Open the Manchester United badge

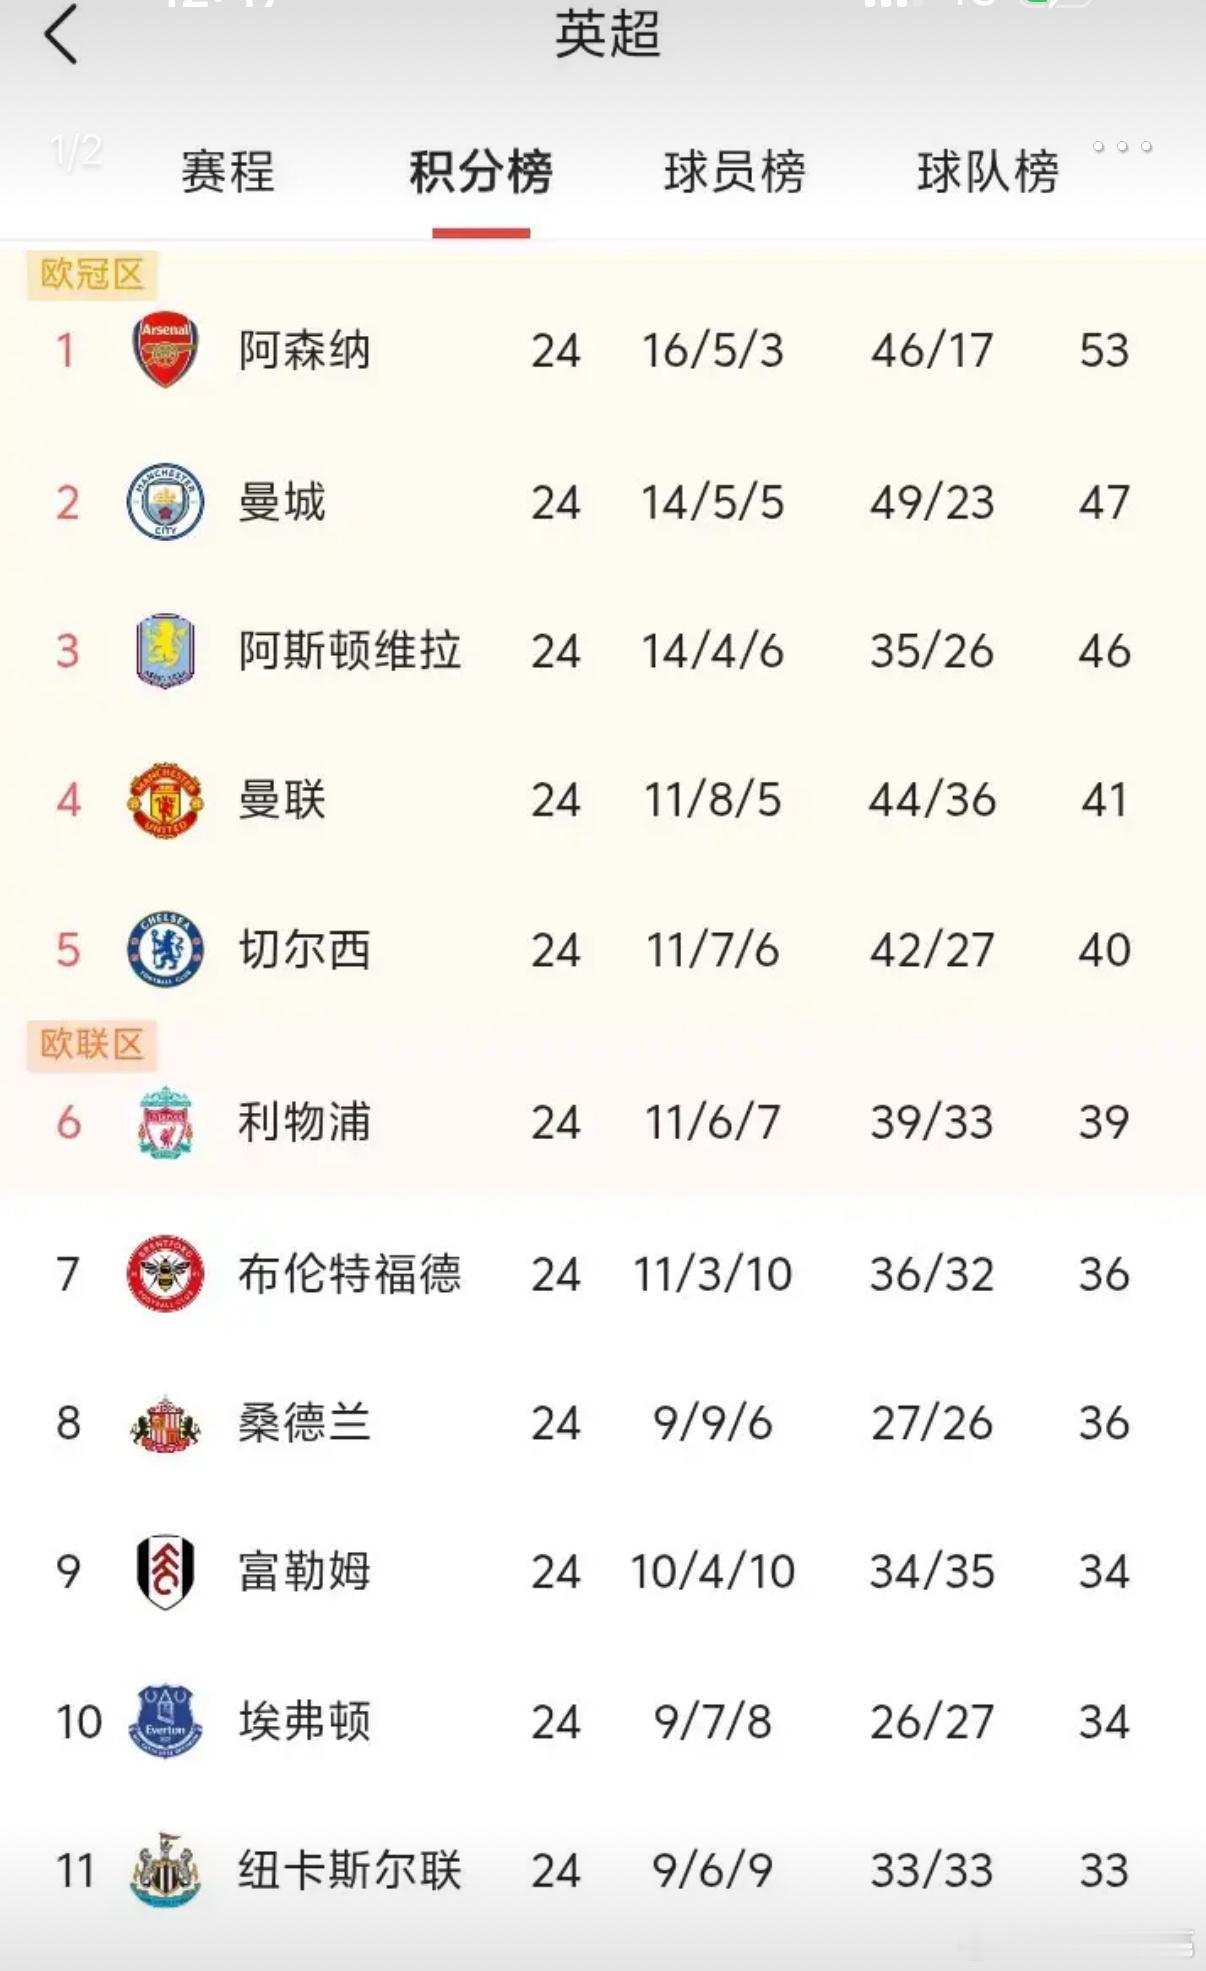pos(166,800)
